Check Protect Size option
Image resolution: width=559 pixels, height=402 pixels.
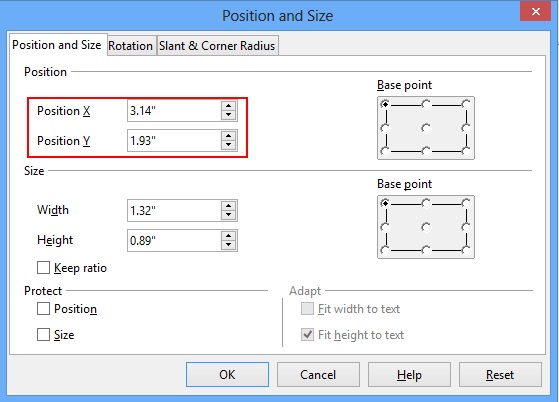coord(43,335)
